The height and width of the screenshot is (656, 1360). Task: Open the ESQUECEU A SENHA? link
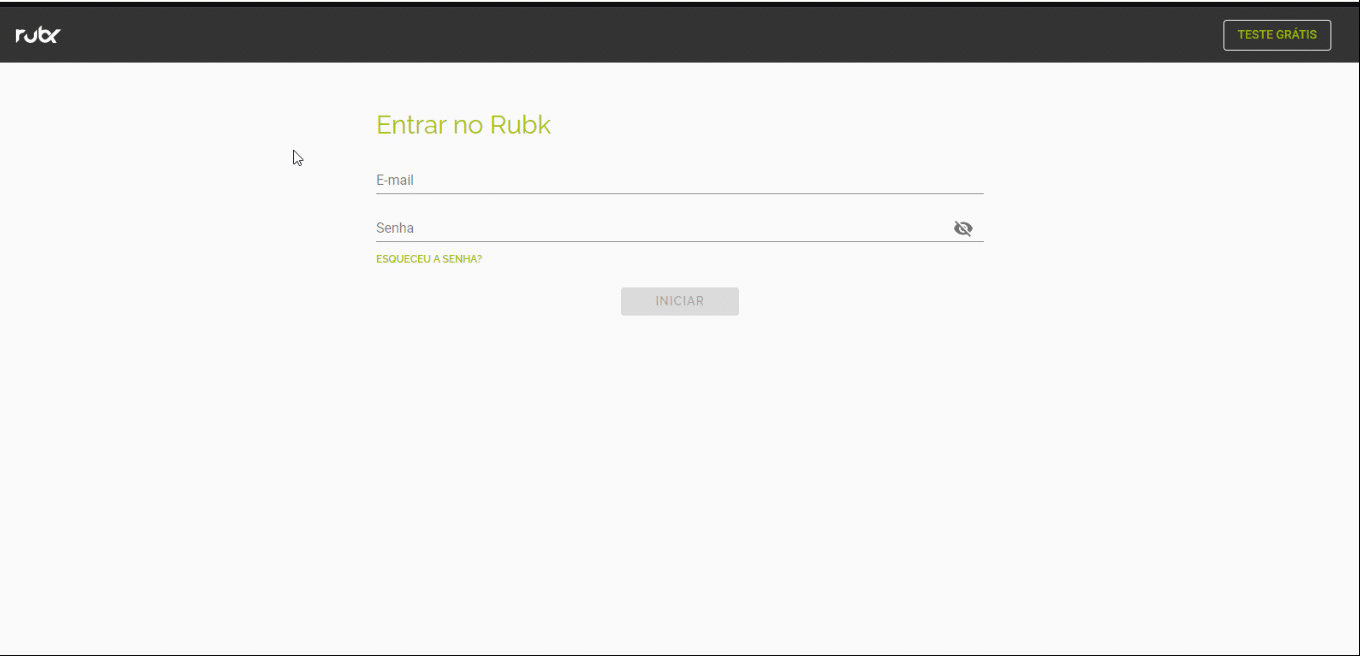(x=429, y=259)
